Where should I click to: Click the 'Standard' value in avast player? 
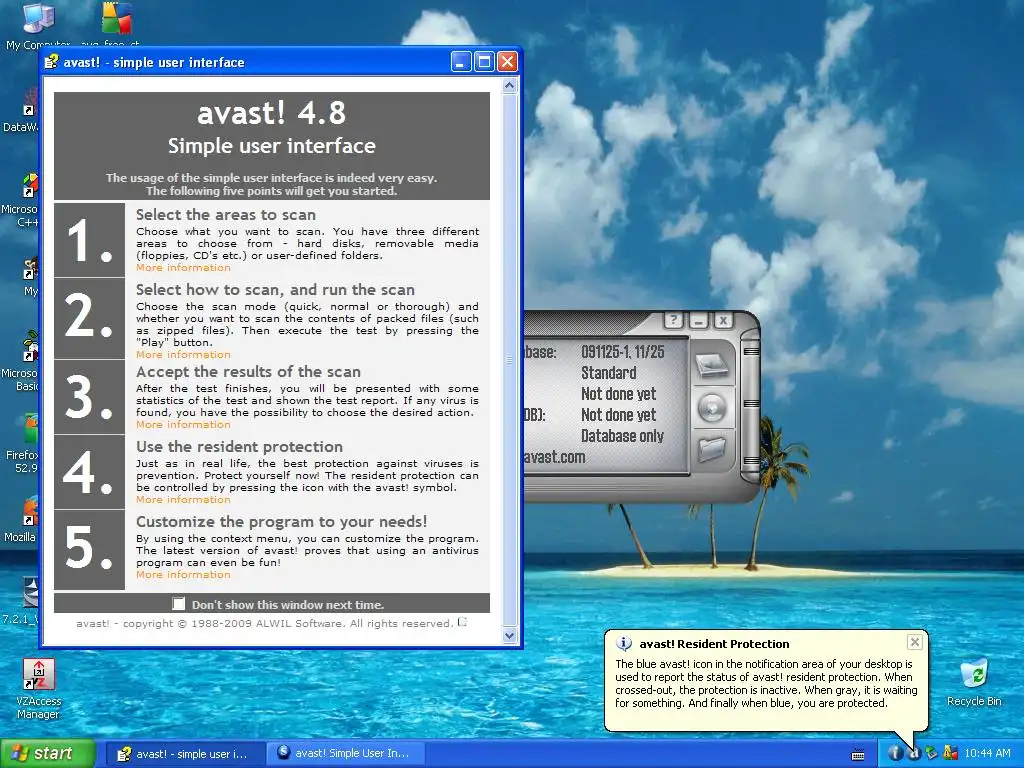tap(608, 373)
